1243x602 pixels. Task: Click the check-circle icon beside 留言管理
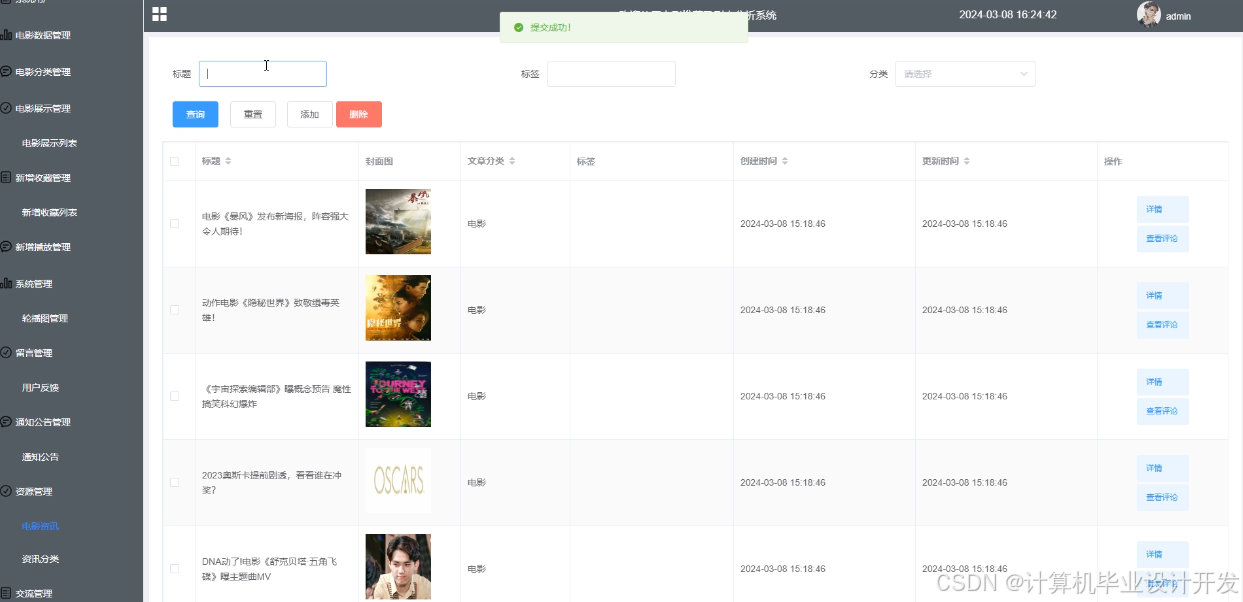pos(6,353)
